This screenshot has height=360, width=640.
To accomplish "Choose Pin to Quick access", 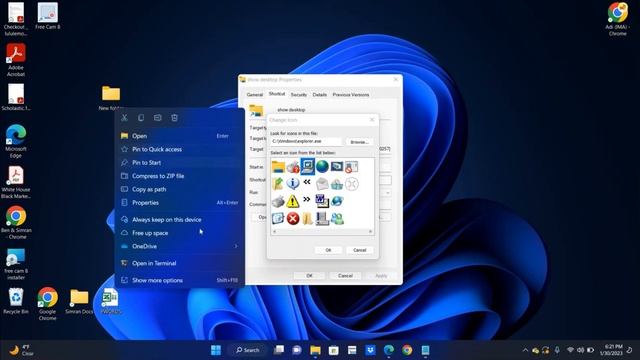I will coord(180,149).
